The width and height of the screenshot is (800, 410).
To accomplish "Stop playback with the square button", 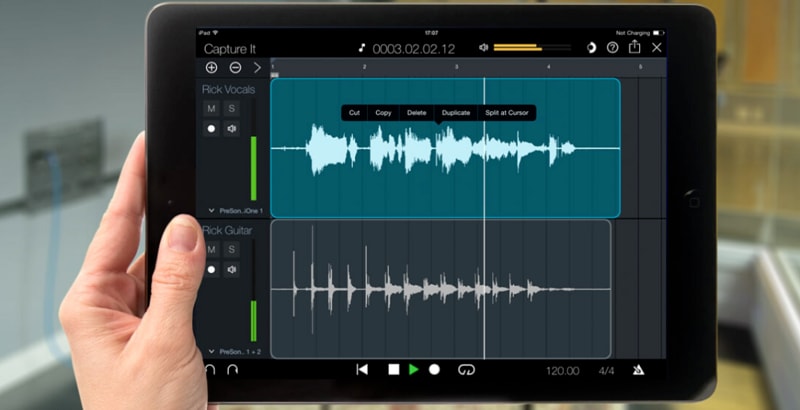I will pyautogui.click(x=394, y=370).
